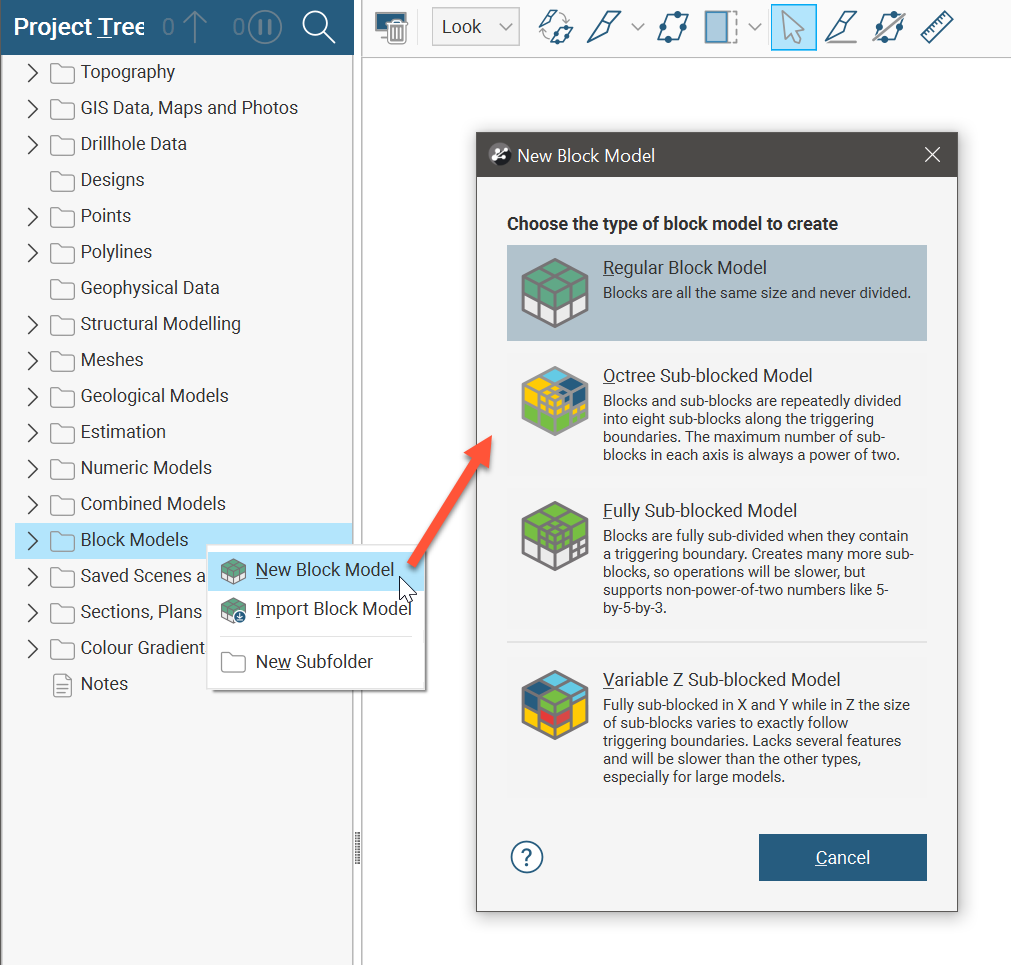Open help in New Block Model dialog
Screen dimensions: 1011x965
(527, 857)
